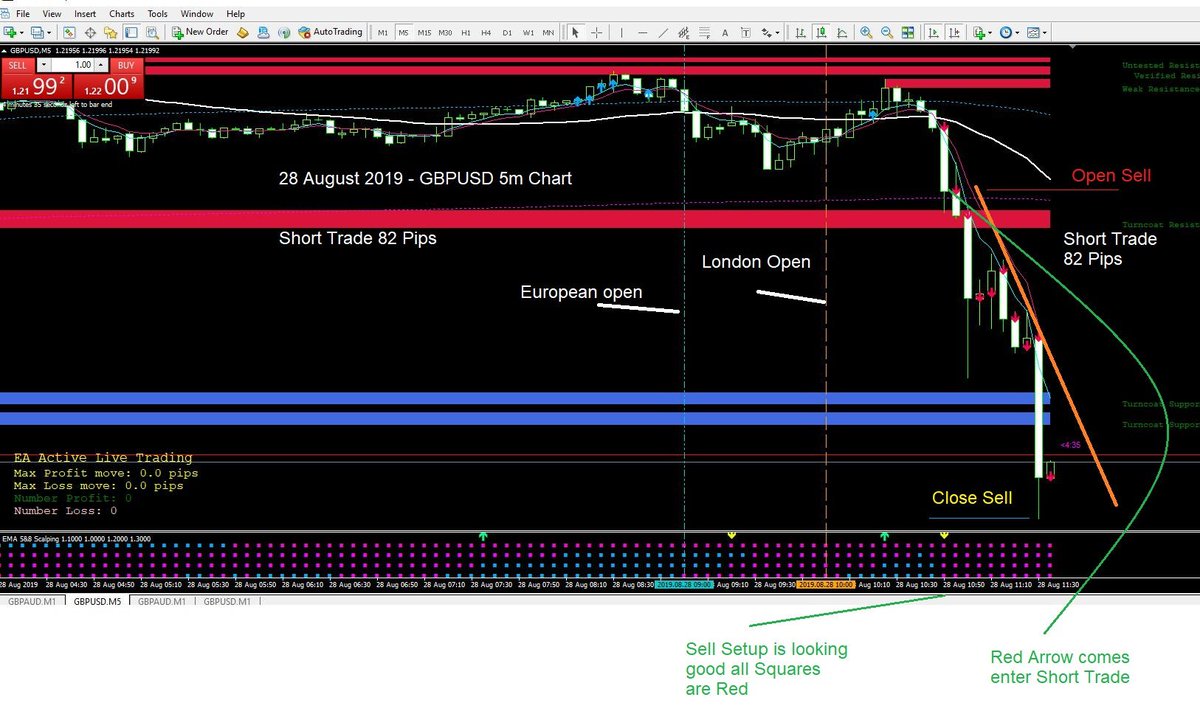The height and width of the screenshot is (714, 1200).
Task: Tile the chart windows
Action: tap(907, 32)
